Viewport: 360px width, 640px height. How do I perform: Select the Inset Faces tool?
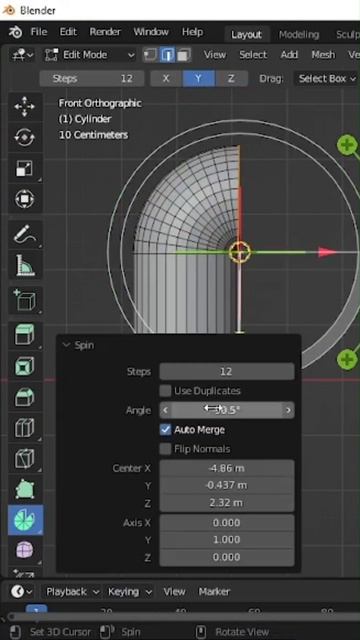25,366
